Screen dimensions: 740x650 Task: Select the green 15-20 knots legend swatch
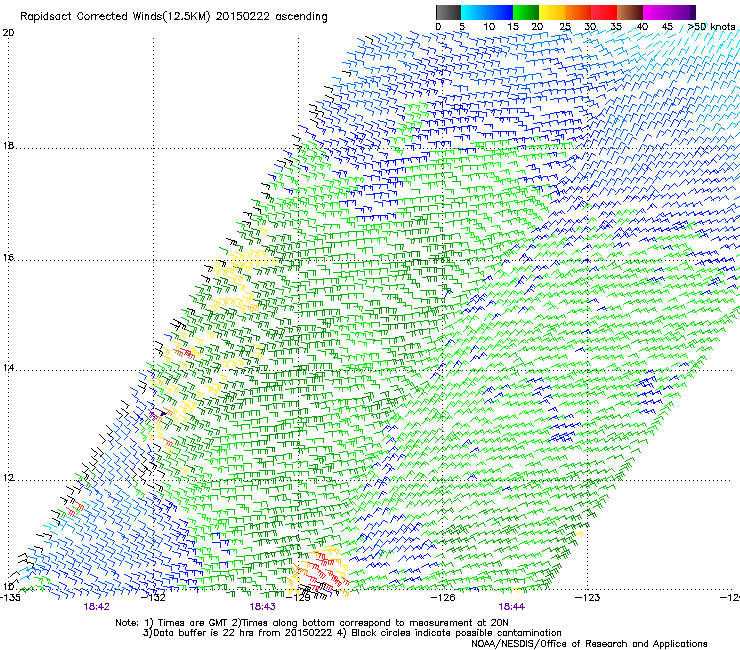point(526,12)
